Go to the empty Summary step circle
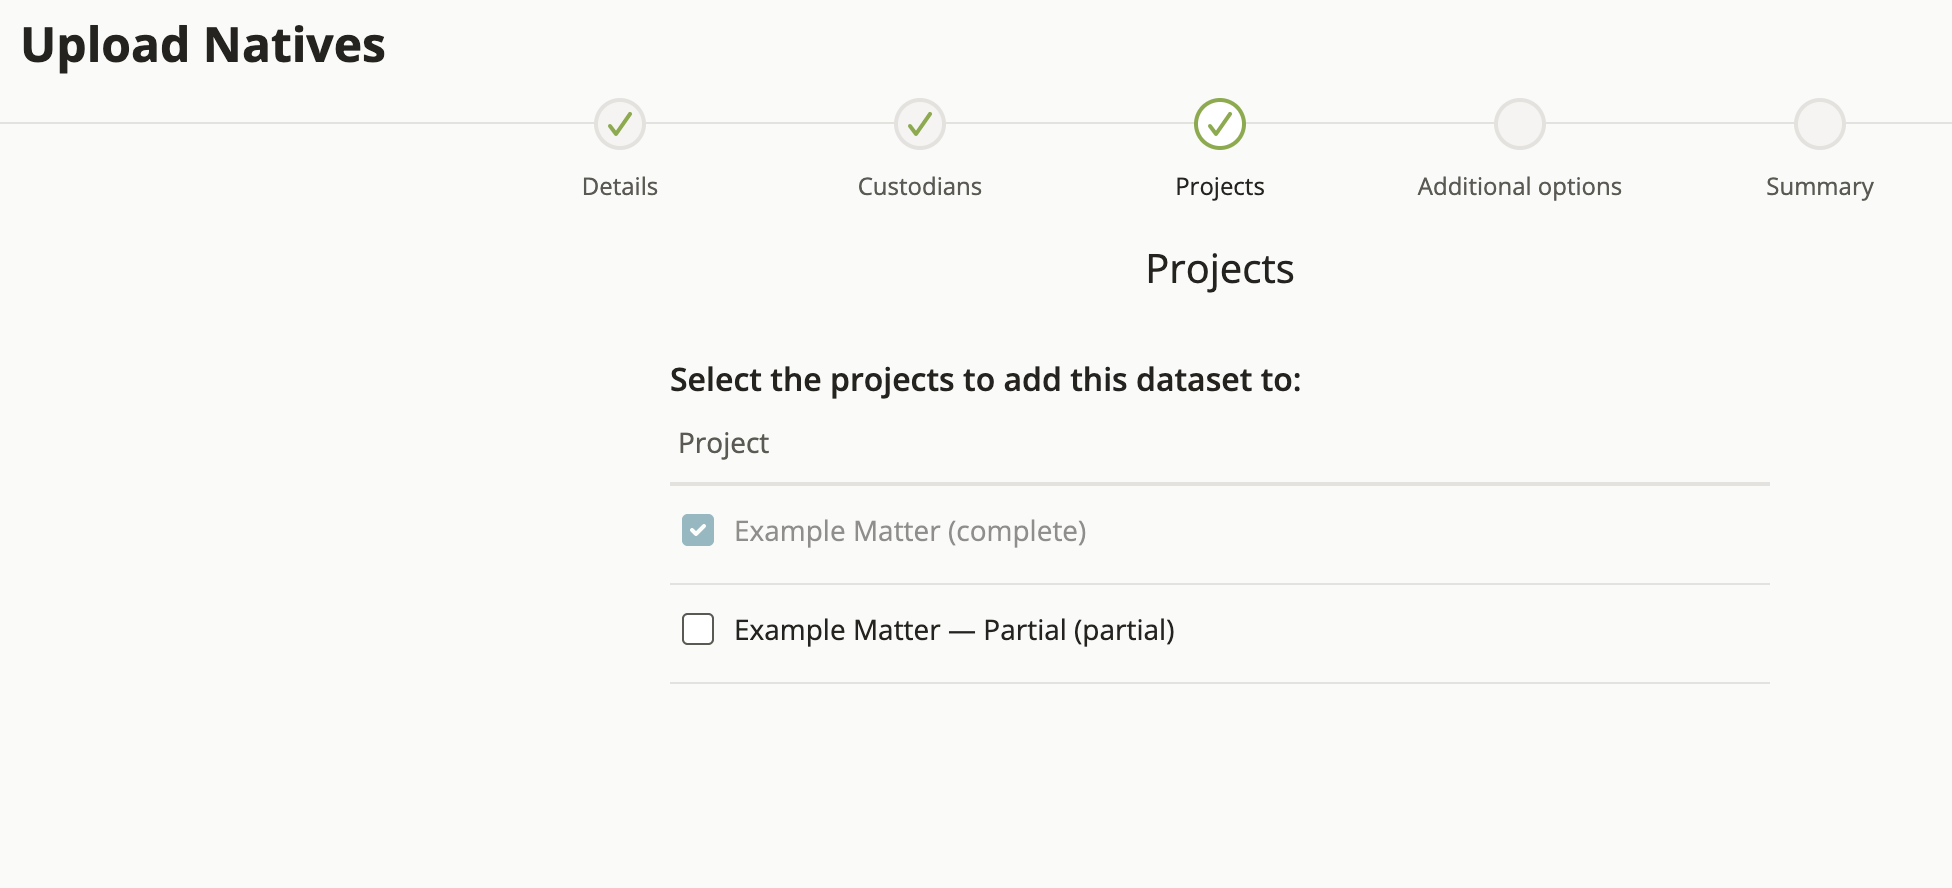Viewport: 1952px width, 888px height. pos(1820,124)
